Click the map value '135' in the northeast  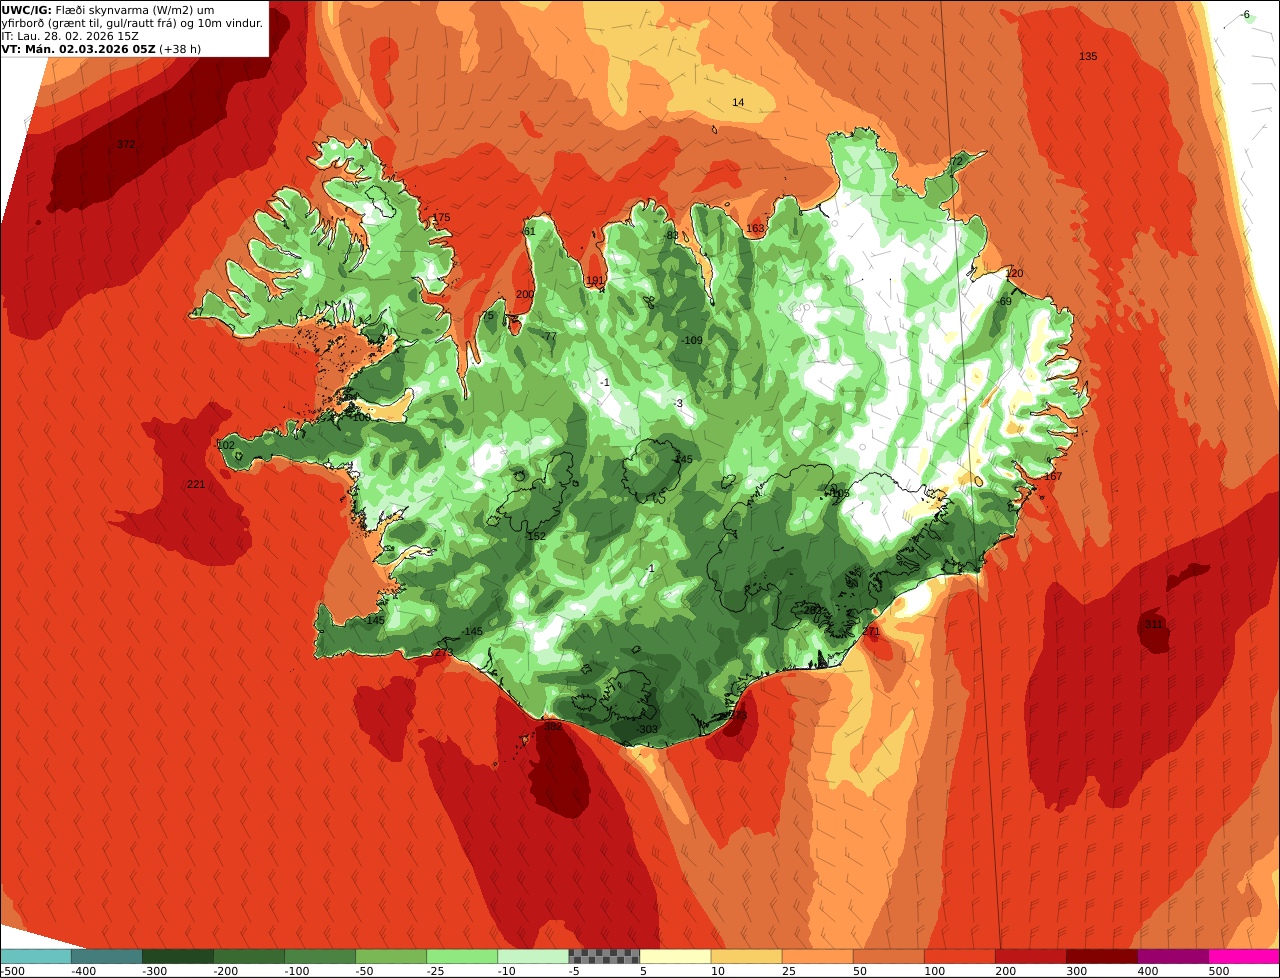point(1088,57)
